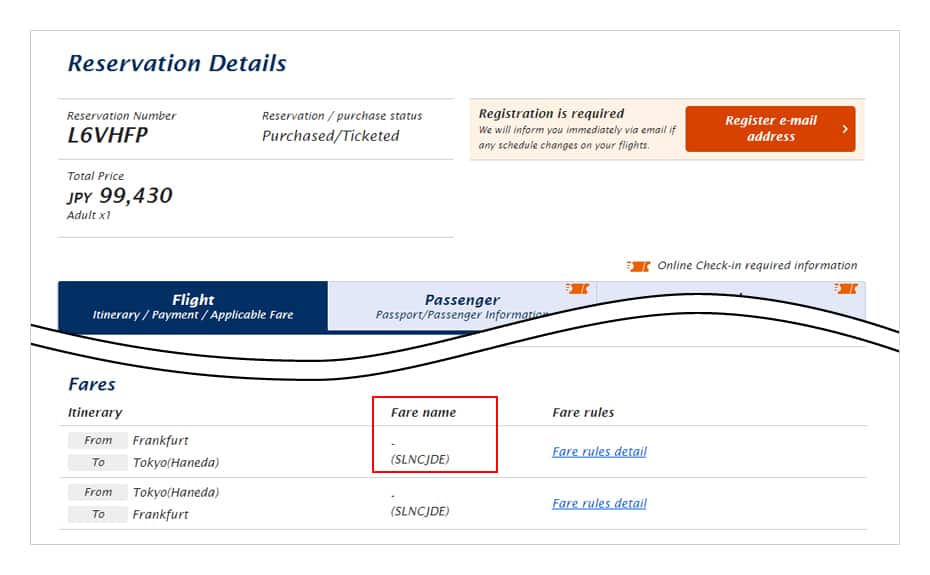Click the Itinerary column header

tap(95, 412)
